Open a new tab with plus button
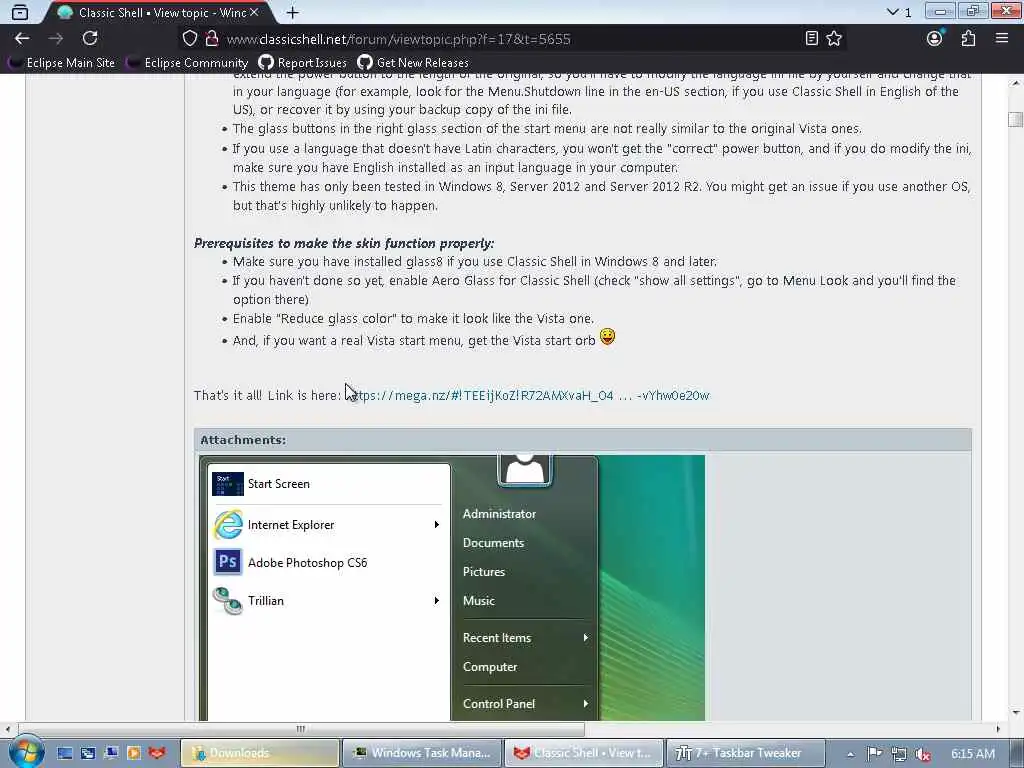Image resolution: width=1024 pixels, height=768 pixels. click(293, 12)
